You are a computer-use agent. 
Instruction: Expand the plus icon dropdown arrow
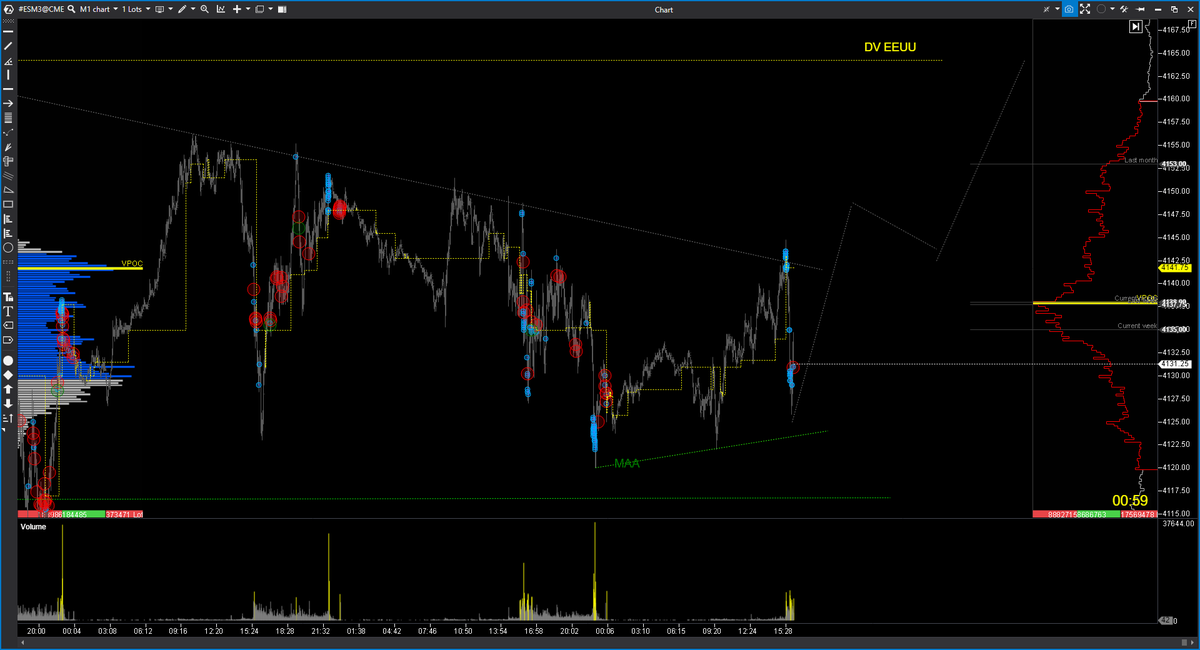(x=248, y=9)
